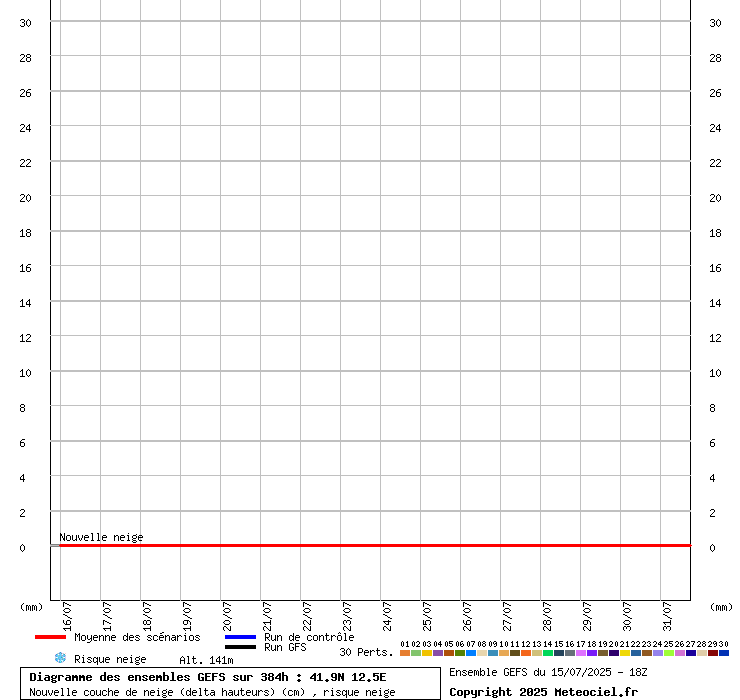This screenshot has height=700, width=740.
Task: Select the yellow perturbation 21 swatch
Action: point(625,653)
